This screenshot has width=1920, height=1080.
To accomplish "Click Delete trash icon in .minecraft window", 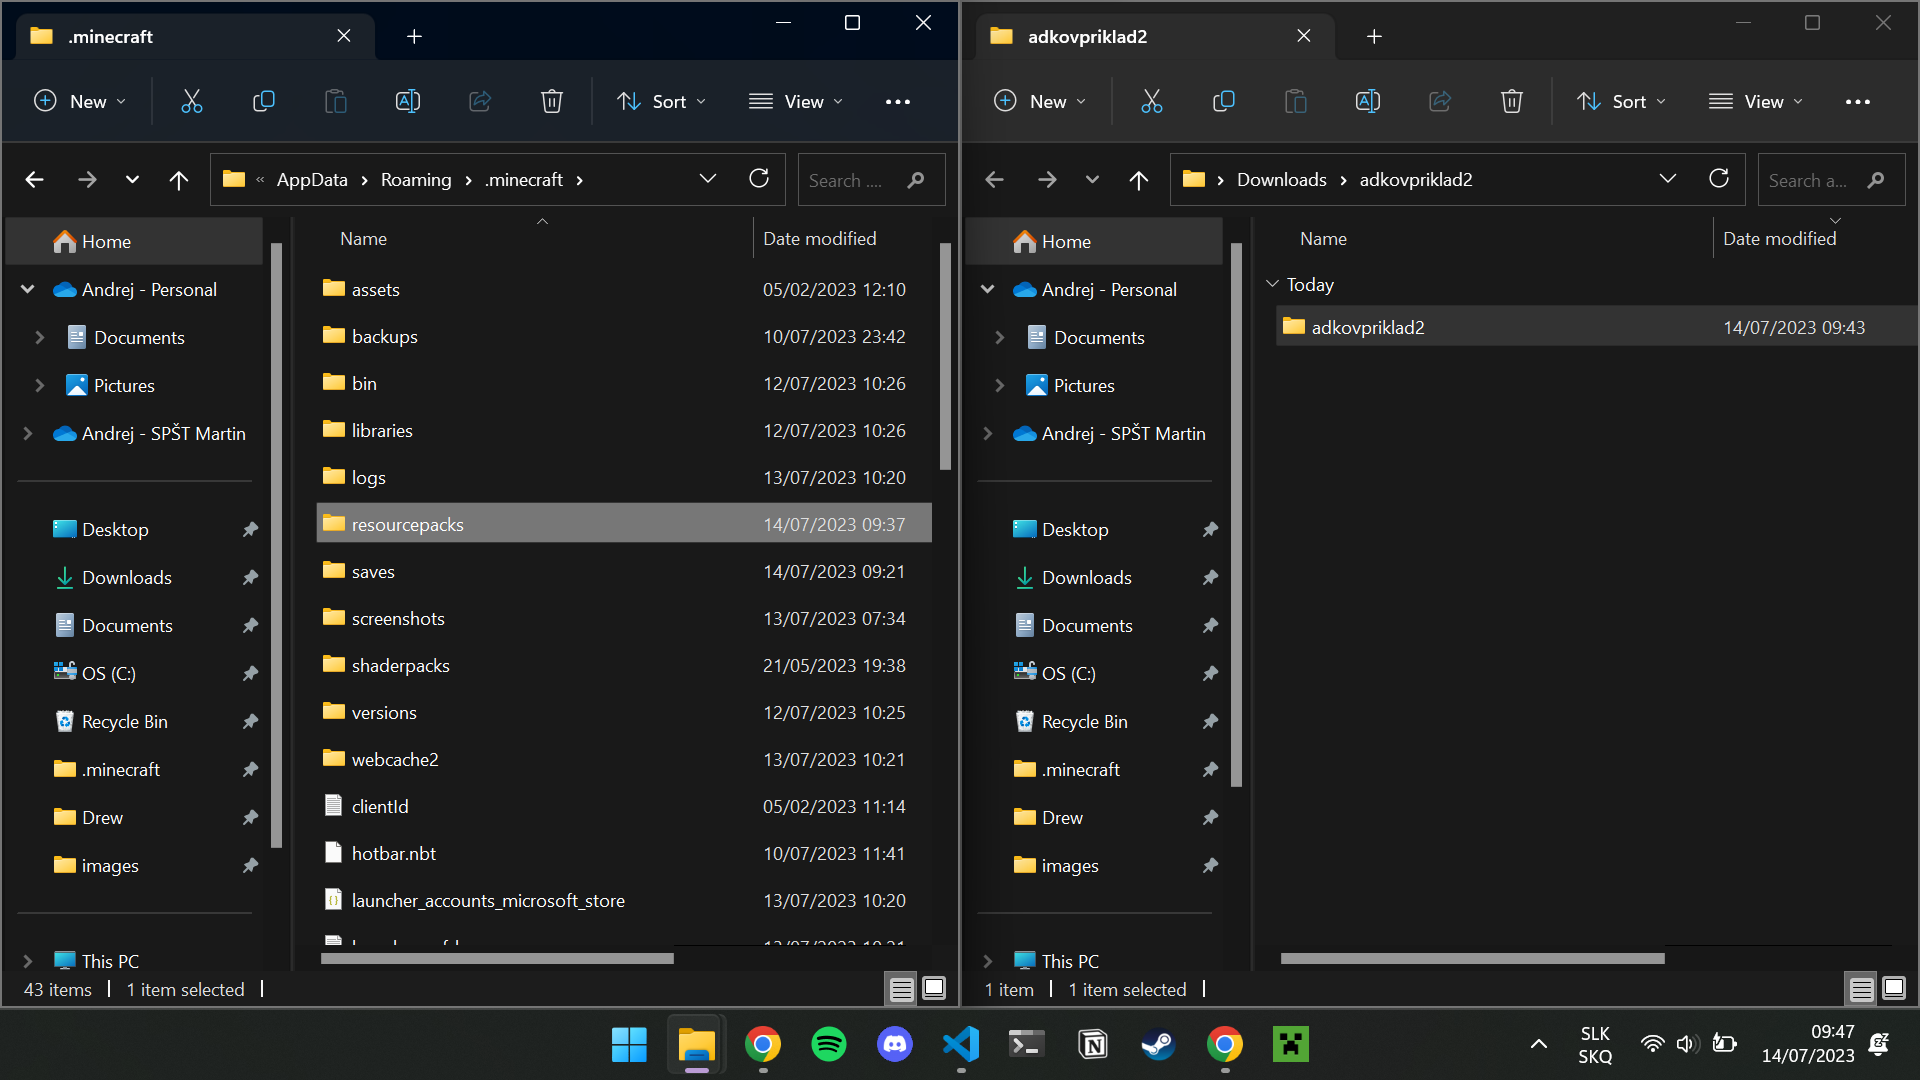I will (551, 101).
